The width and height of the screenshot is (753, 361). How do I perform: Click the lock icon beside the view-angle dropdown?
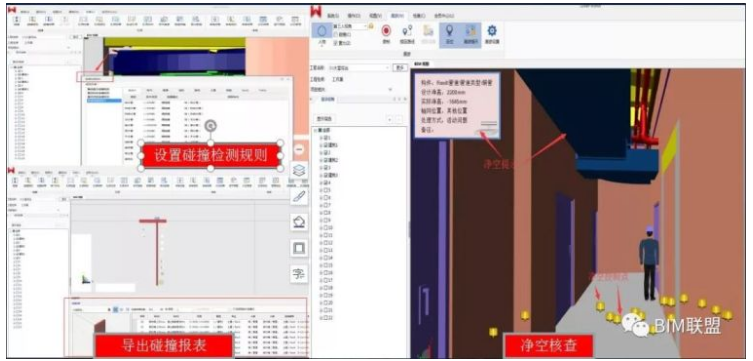tap(371, 26)
